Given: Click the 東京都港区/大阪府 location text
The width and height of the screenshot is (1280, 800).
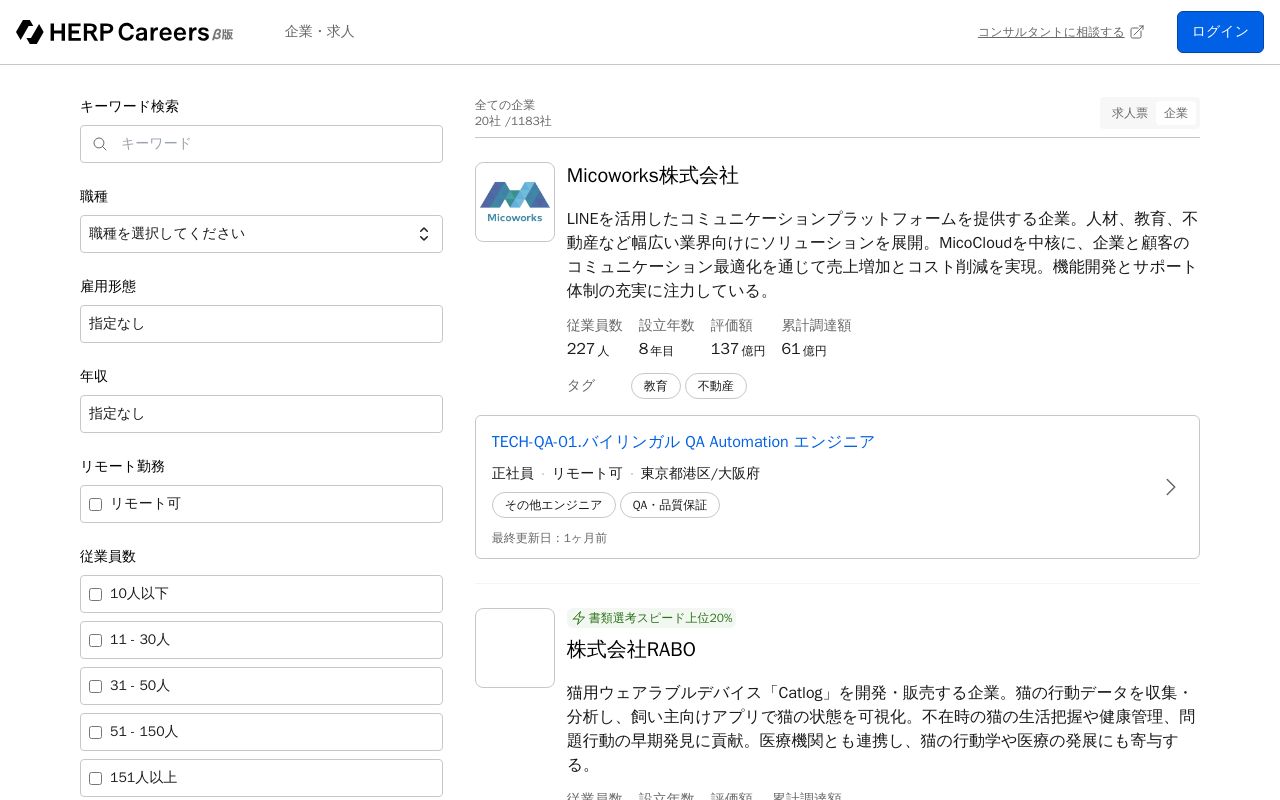Looking at the screenshot, I should pyautogui.click(x=700, y=473).
